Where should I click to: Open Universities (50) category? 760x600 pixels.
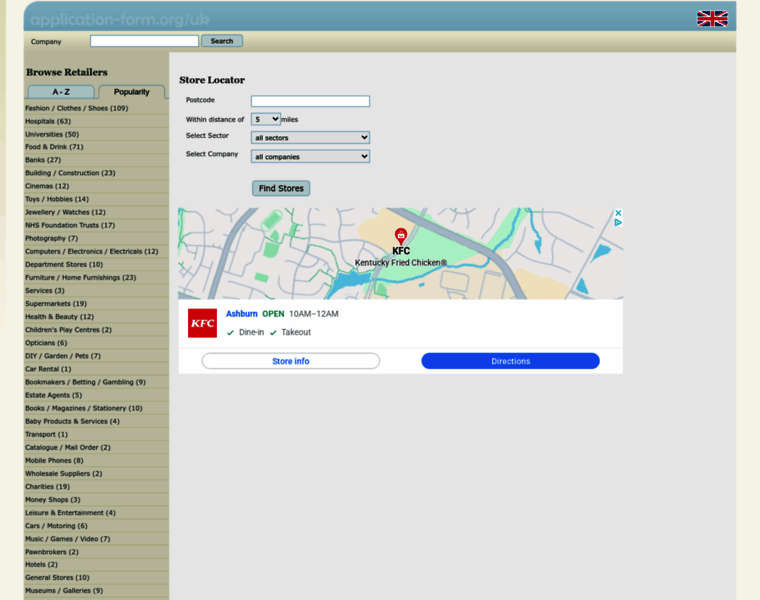pos(52,134)
